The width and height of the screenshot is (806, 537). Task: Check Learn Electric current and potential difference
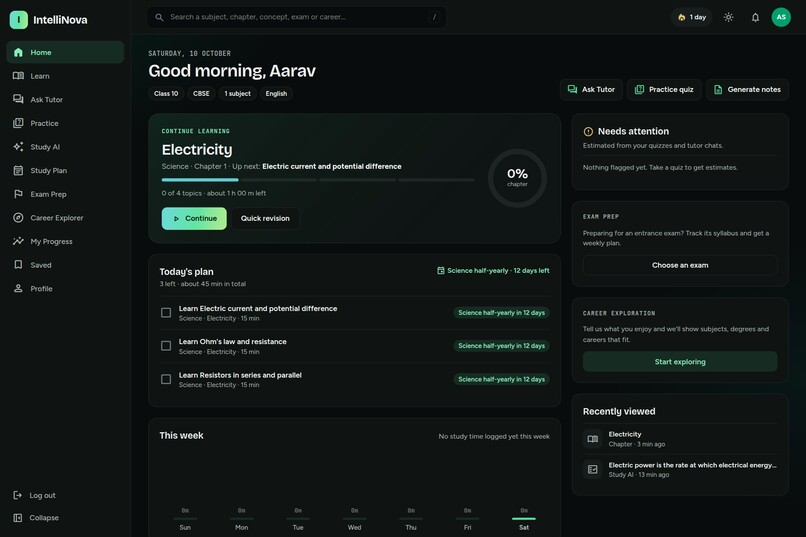pos(166,313)
